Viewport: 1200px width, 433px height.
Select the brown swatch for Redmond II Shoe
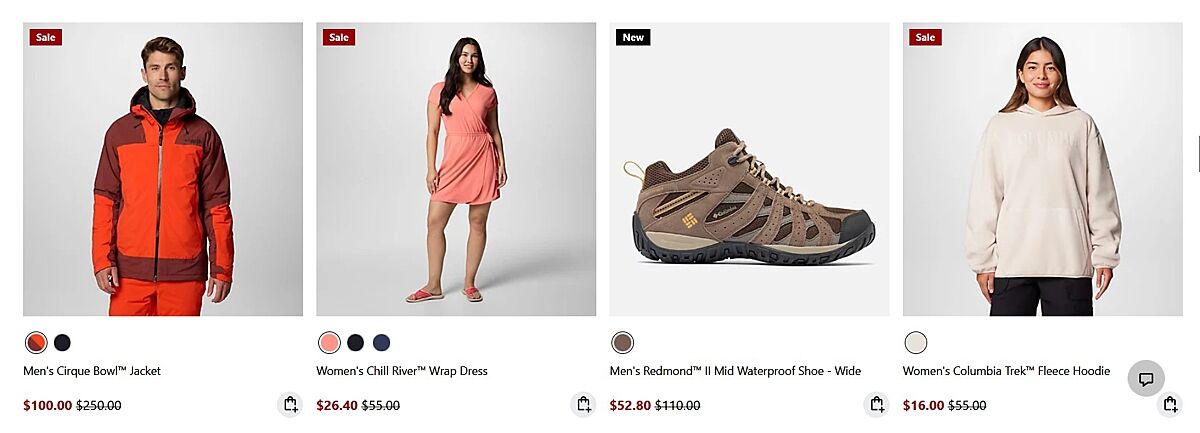pos(622,343)
